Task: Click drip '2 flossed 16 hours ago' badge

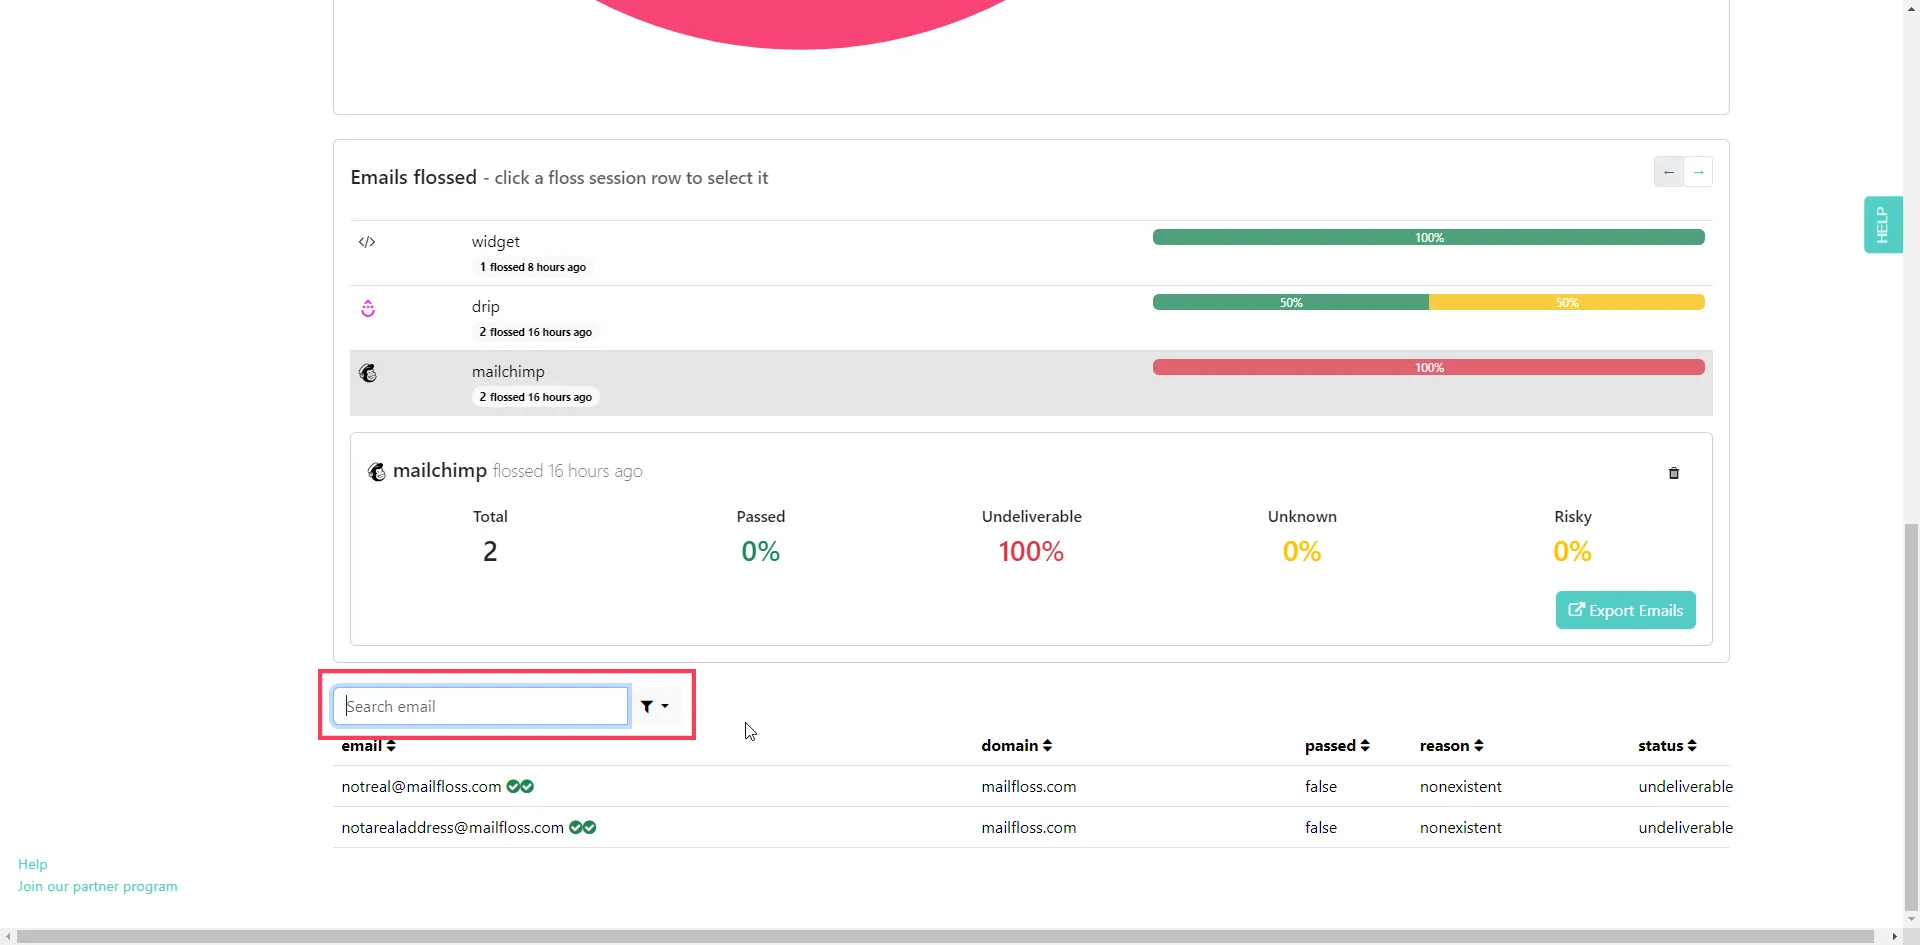Action: click(535, 332)
